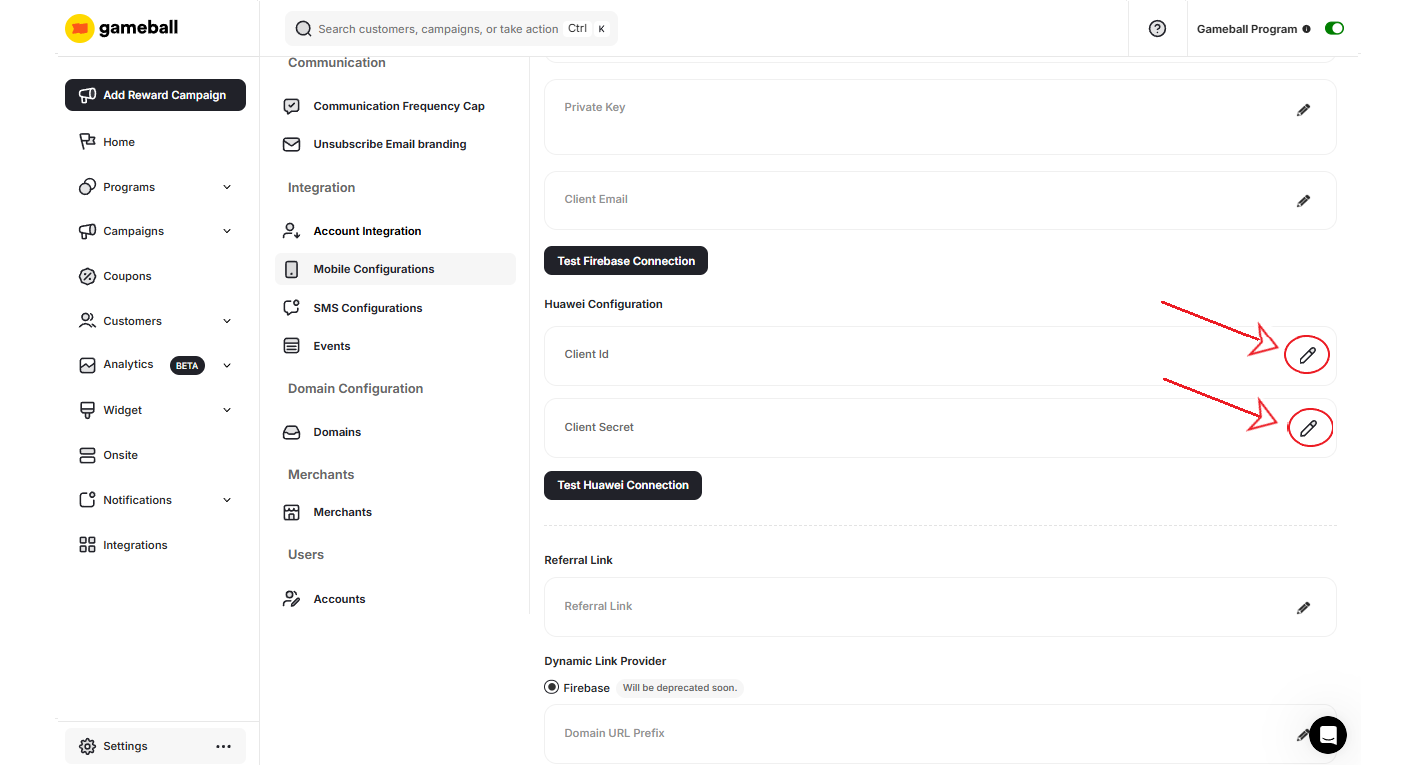Select the Mobile Configurations phone icon
1416x765 pixels.
pyautogui.click(x=291, y=268)
